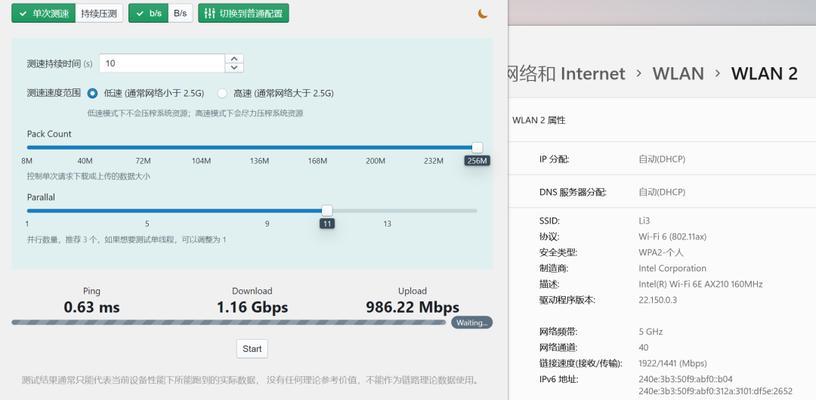Click Intel Corporation manufacturer value

(672, 268)
